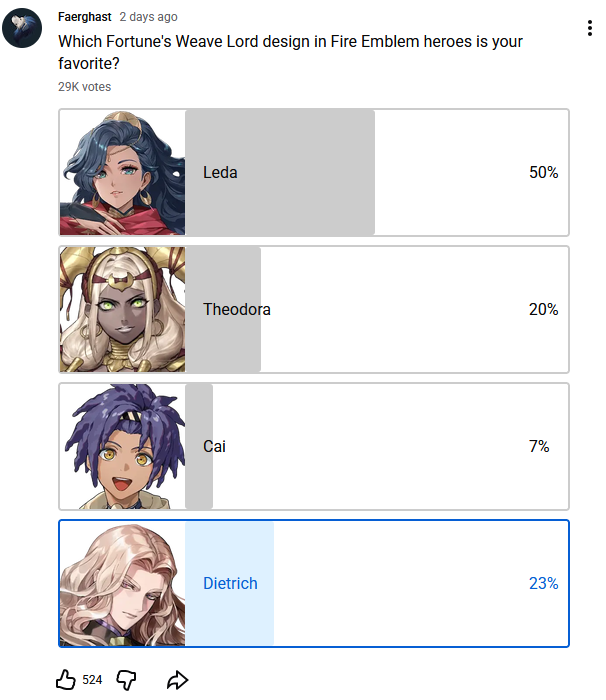Click the gray Theodora vote bar
The width and height of the screenshot is (606, 700).
(x=223, y=309)
